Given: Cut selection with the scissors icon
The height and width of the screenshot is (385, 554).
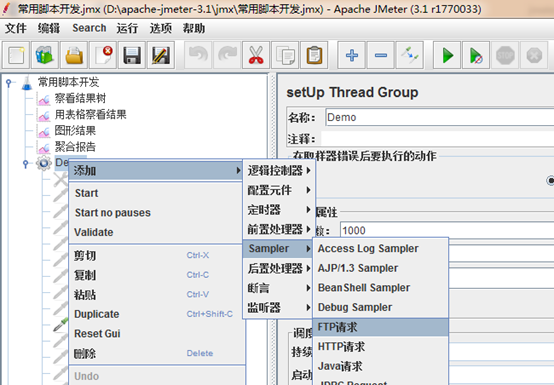Looking at the screenshot, I should tap(256, 55).
